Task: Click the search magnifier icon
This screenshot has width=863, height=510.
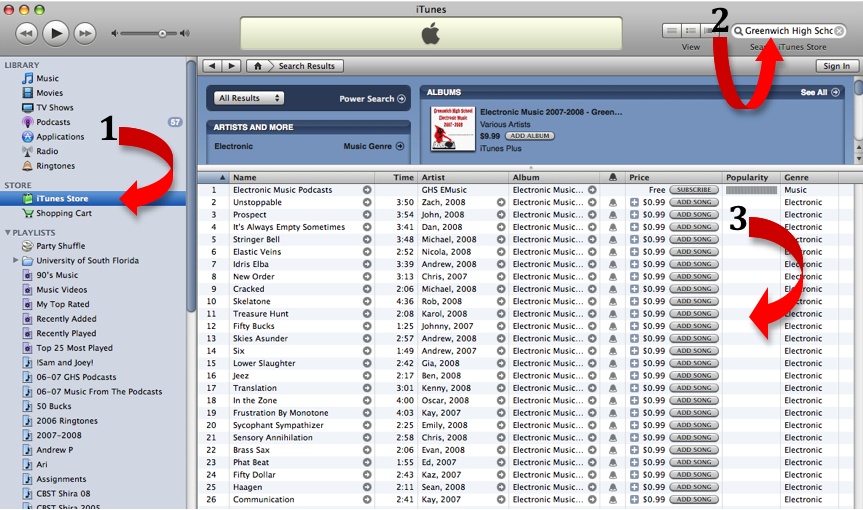Action: pyautogui.click(x=738, y=31)
